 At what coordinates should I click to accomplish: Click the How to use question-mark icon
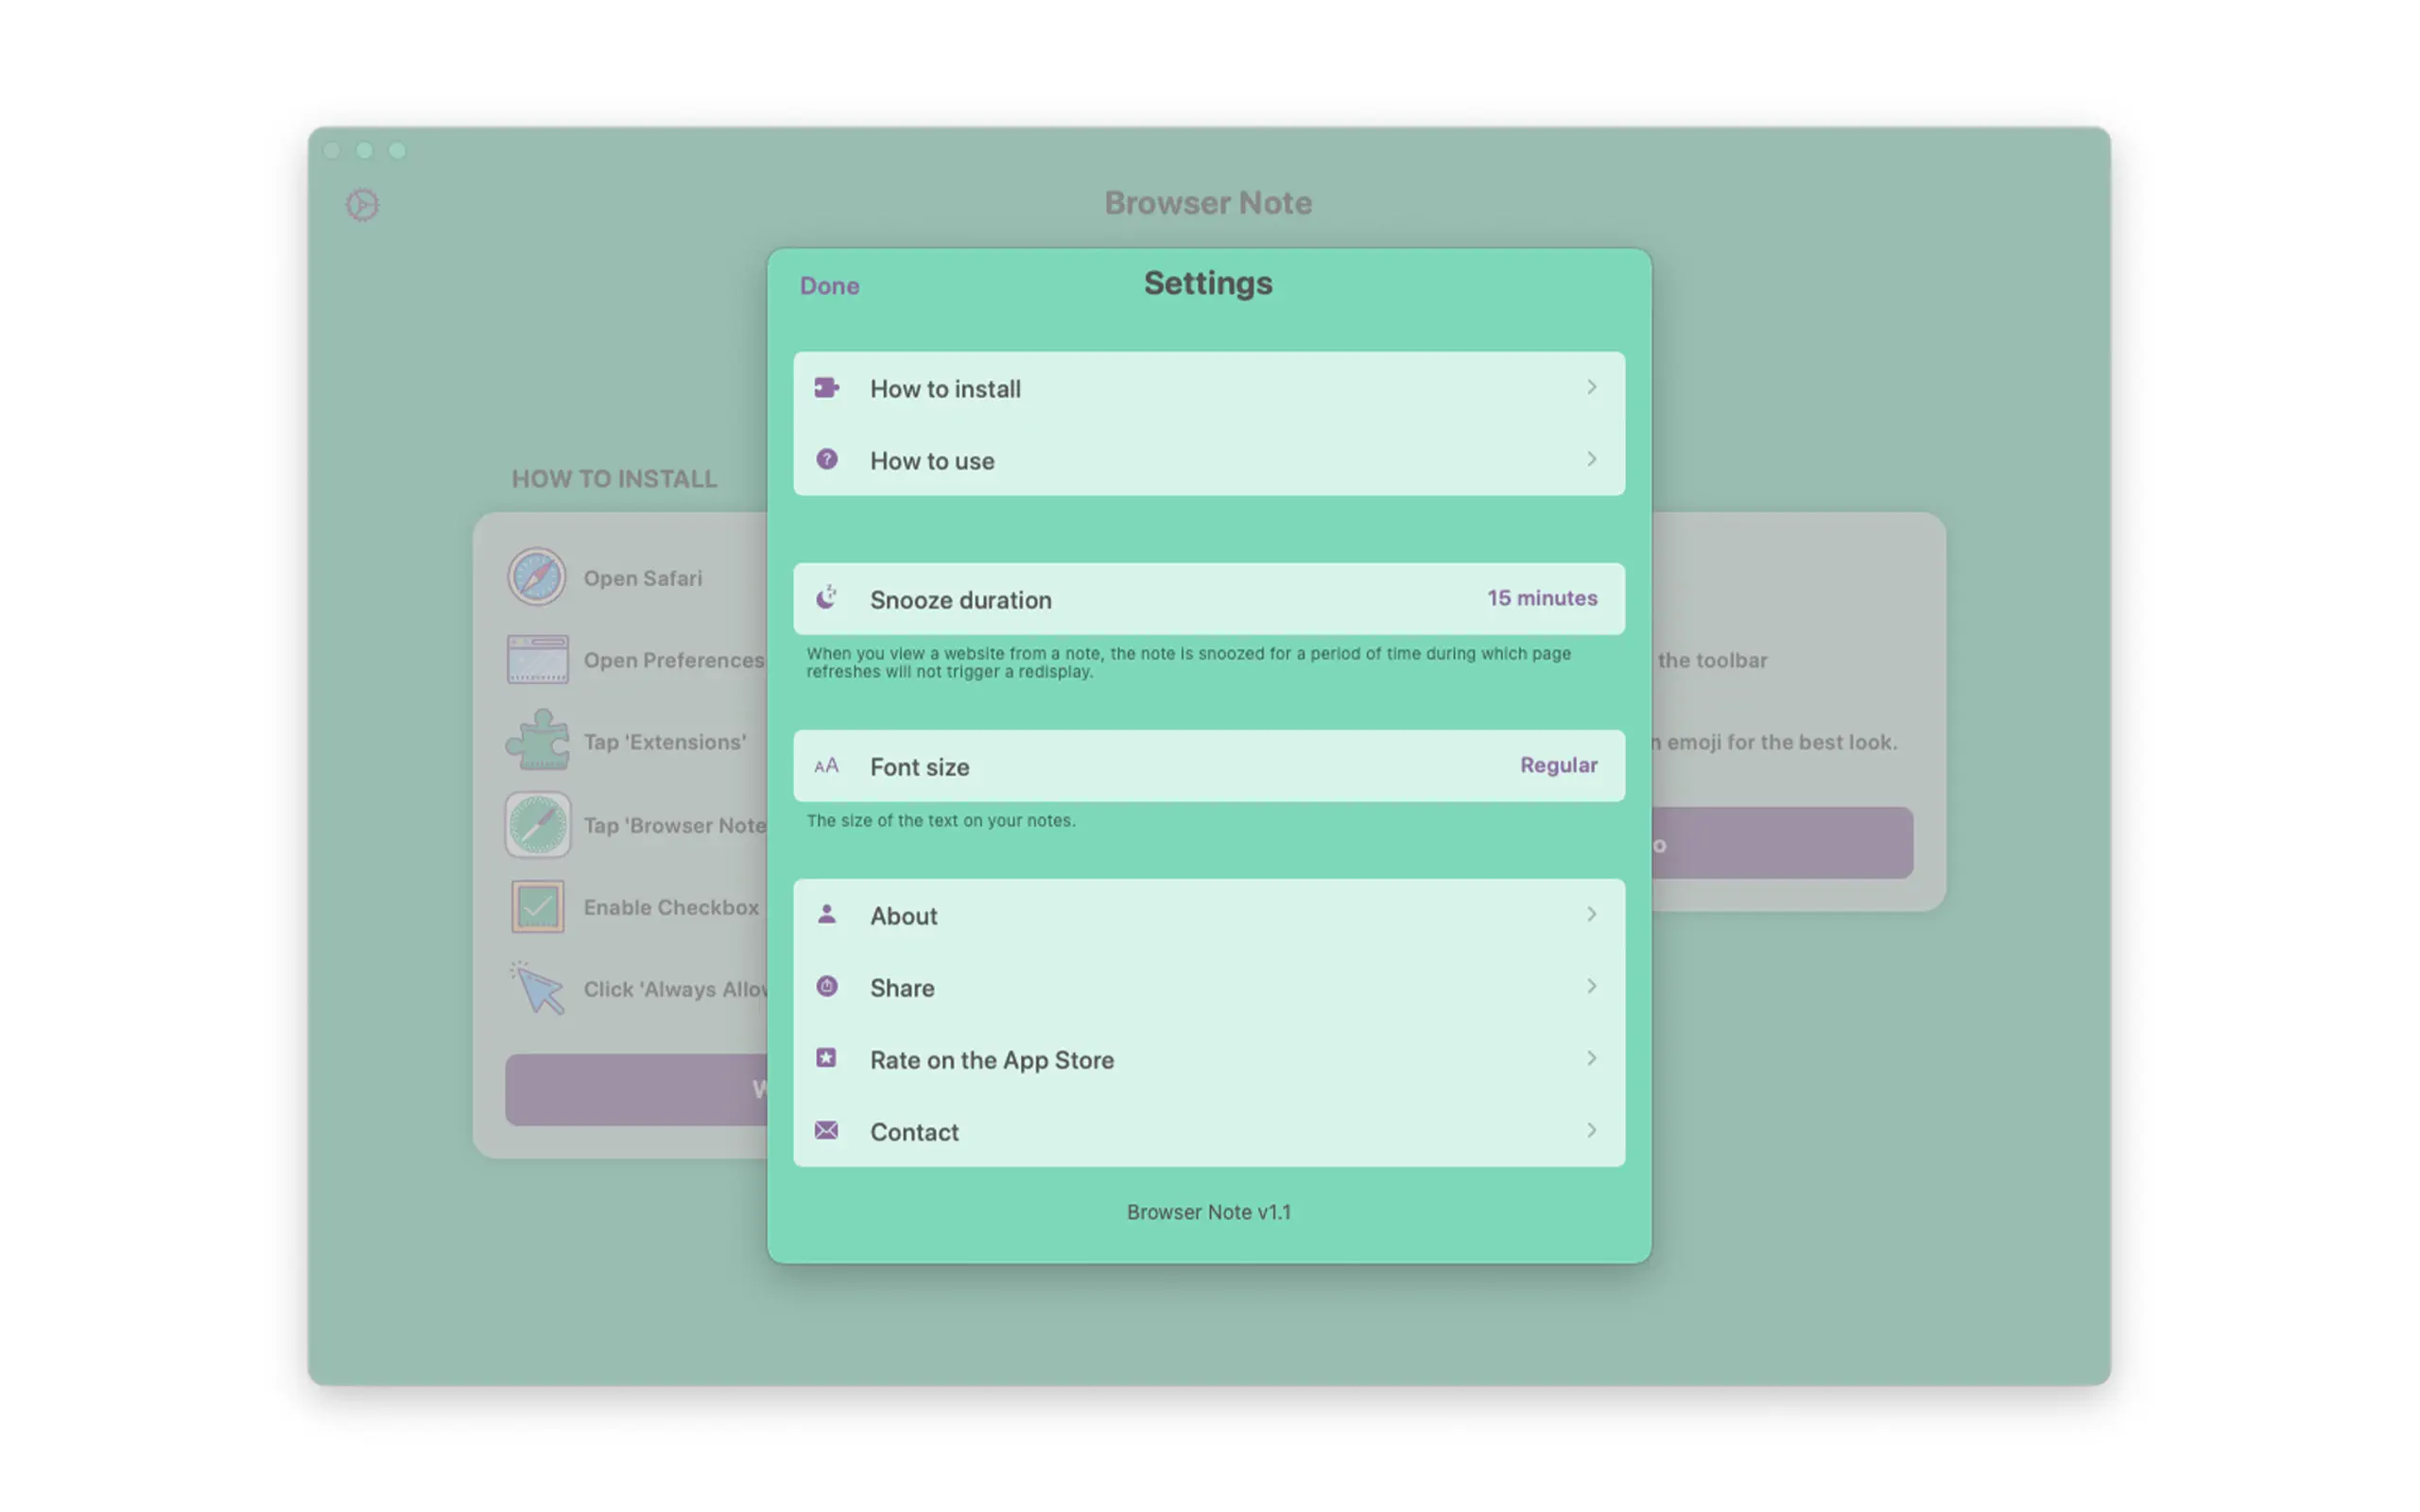tap(826, 459)
